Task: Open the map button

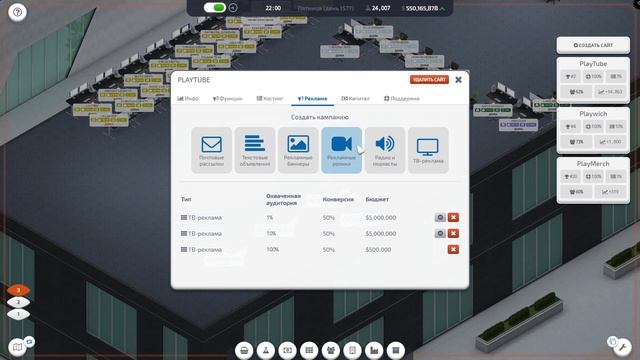Action: click(17, 347)
